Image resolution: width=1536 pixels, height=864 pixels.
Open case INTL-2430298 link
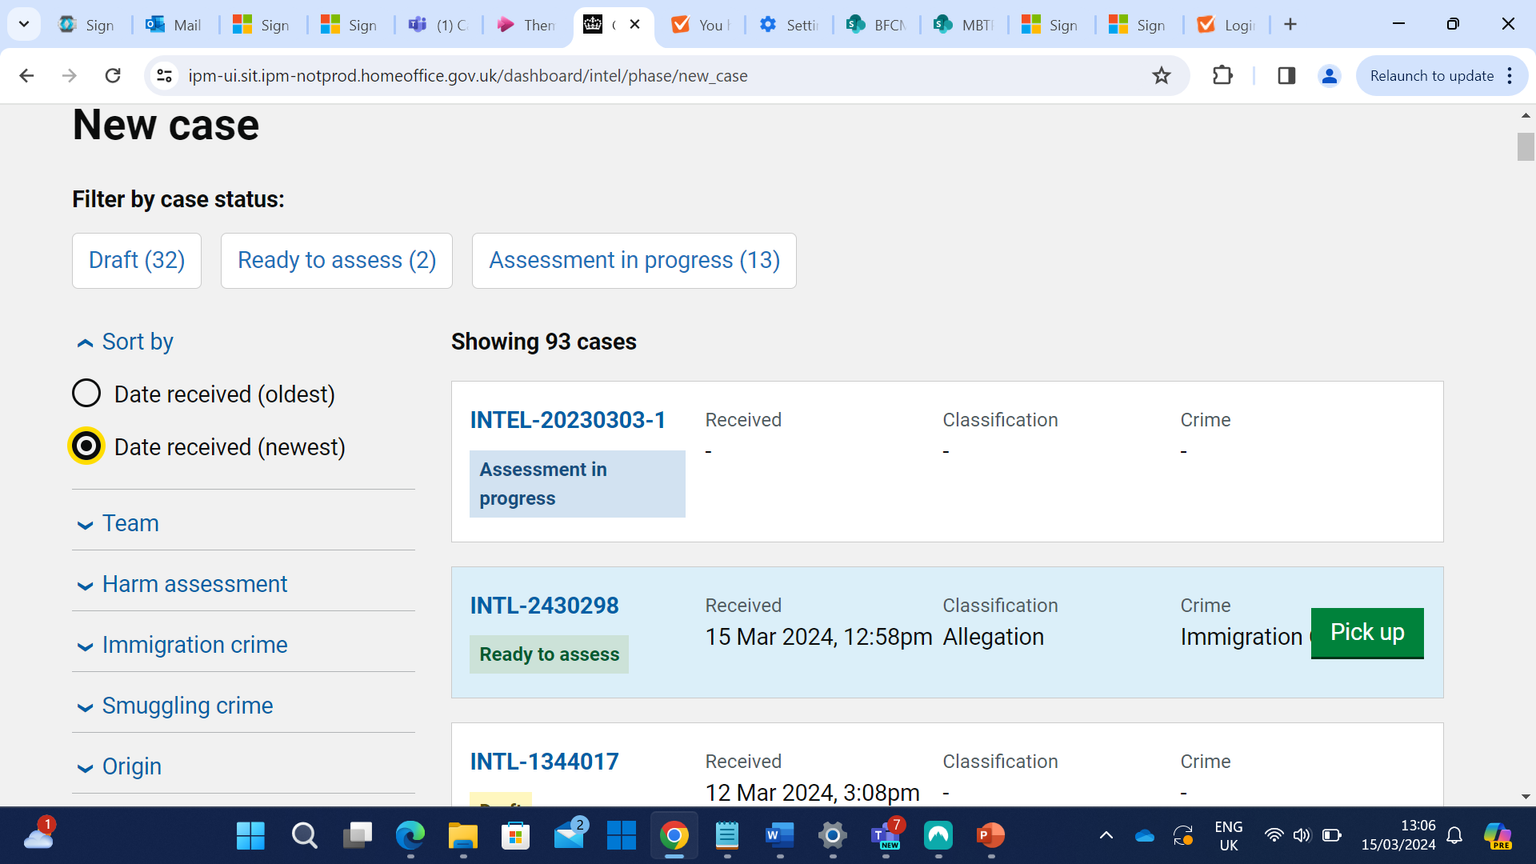[x=544, y=606]
